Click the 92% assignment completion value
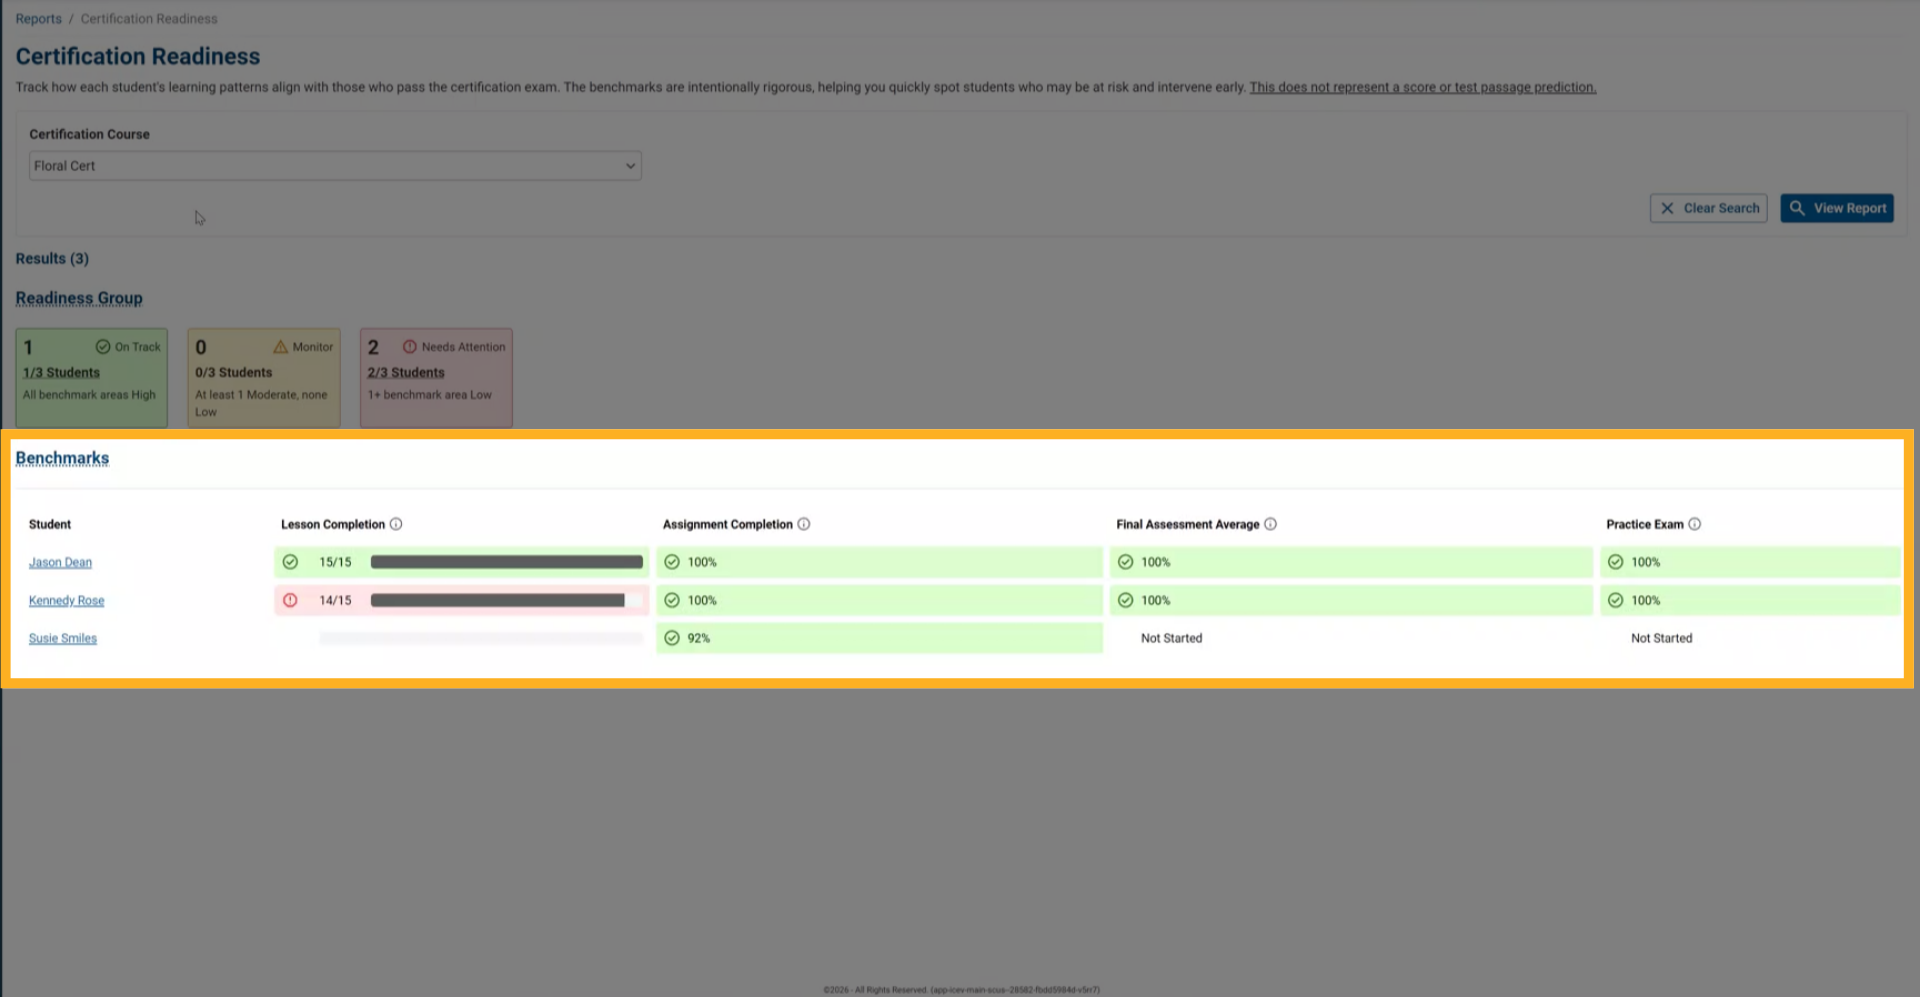Image resolution: width=1920 pixels, height=997 pixels. (x=699, y=638)
